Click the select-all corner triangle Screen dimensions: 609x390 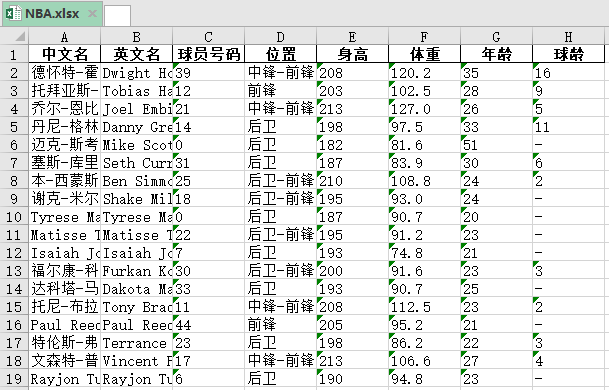20,37
